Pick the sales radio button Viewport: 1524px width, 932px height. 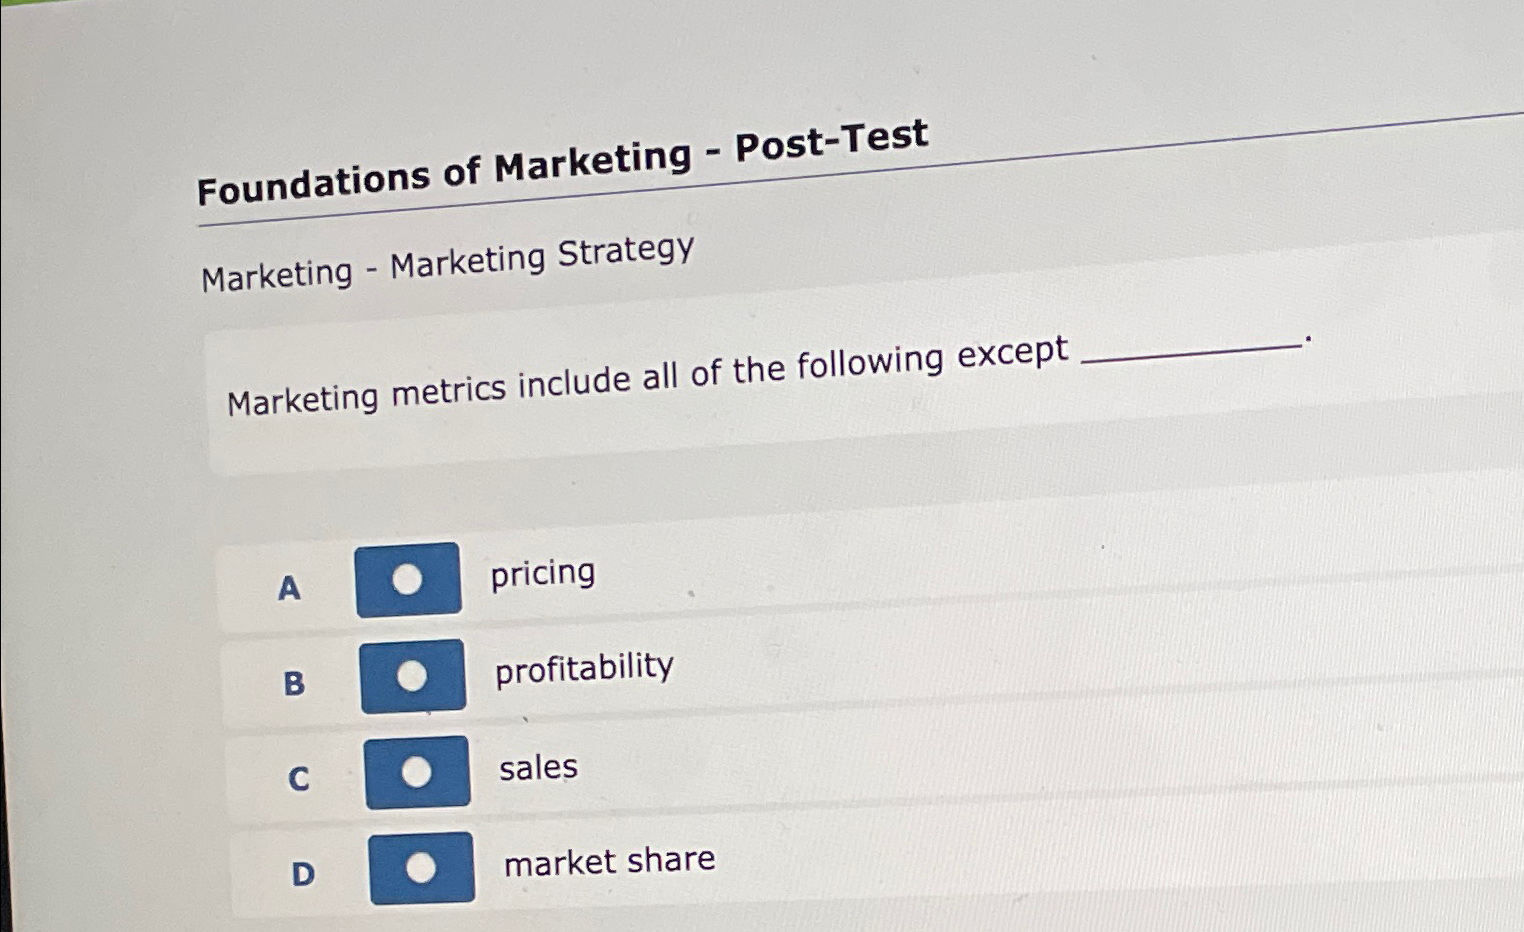tap(416, 772)
